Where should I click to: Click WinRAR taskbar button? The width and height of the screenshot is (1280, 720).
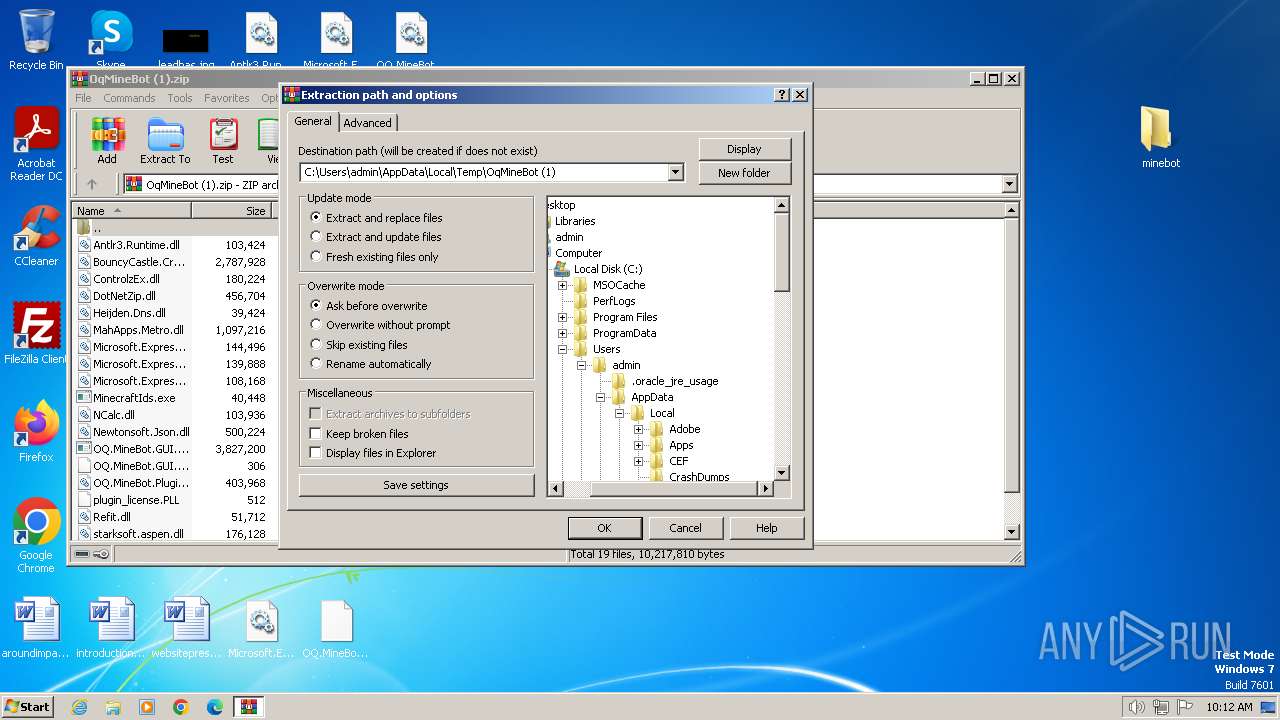coord(249,707)
